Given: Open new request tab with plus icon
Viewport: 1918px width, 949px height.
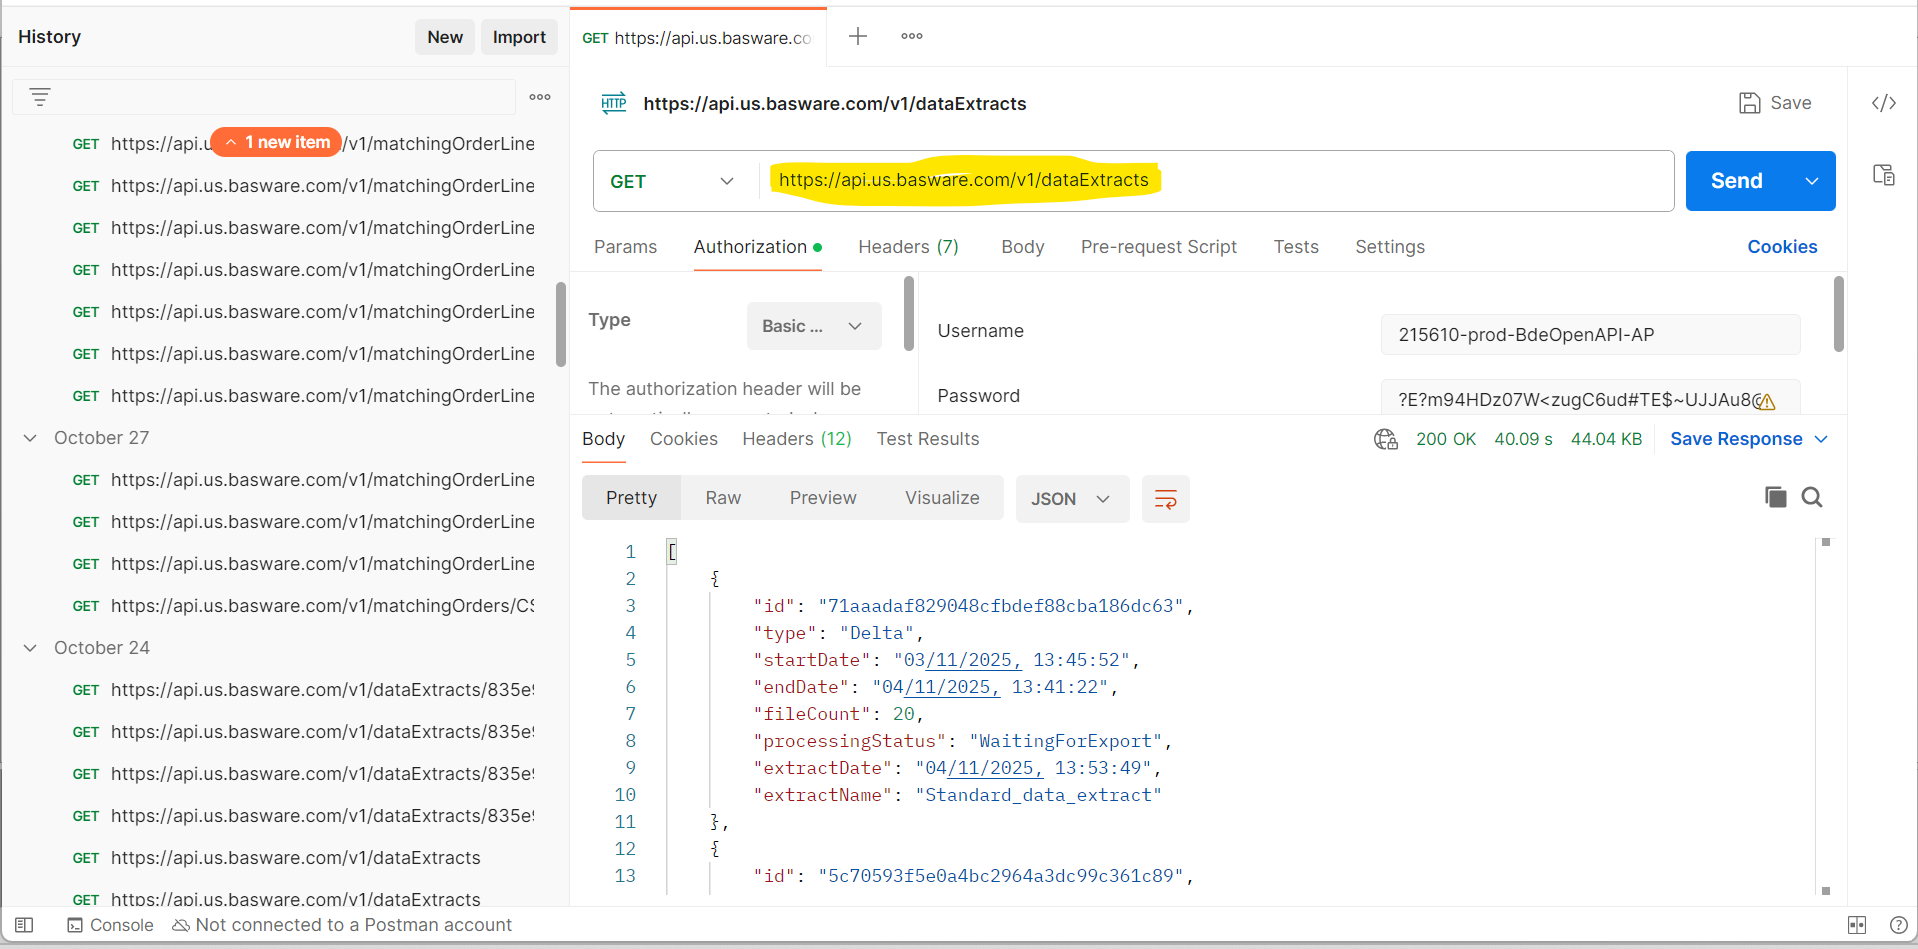Looking at the screenshot, I should (x=857, y=37).
